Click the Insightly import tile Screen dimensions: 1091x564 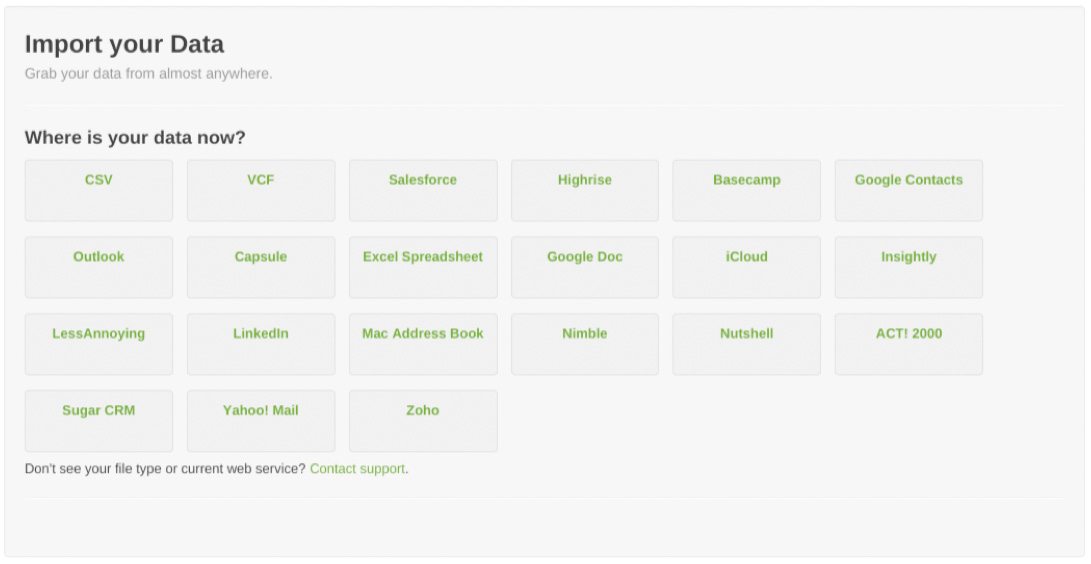point(909,268)
